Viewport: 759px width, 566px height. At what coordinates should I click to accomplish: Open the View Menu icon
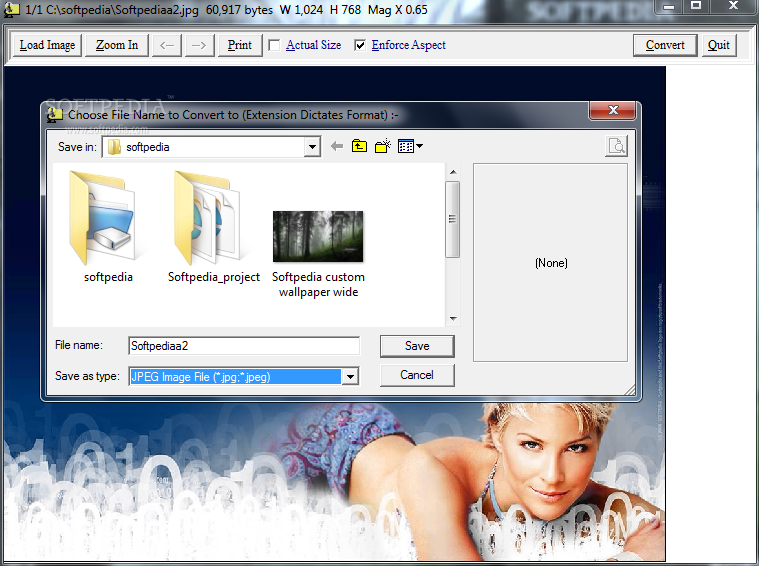406,146
